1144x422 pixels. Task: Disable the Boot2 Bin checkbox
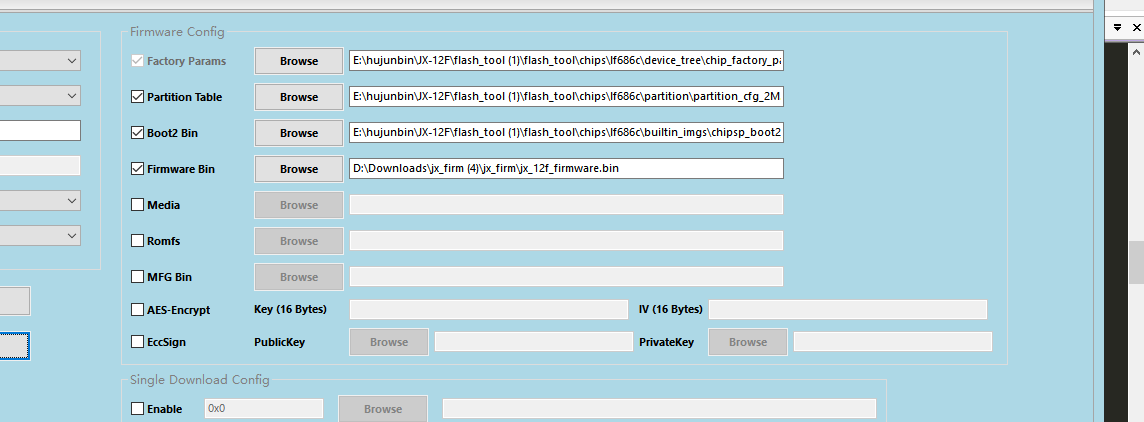coord(138,133)
